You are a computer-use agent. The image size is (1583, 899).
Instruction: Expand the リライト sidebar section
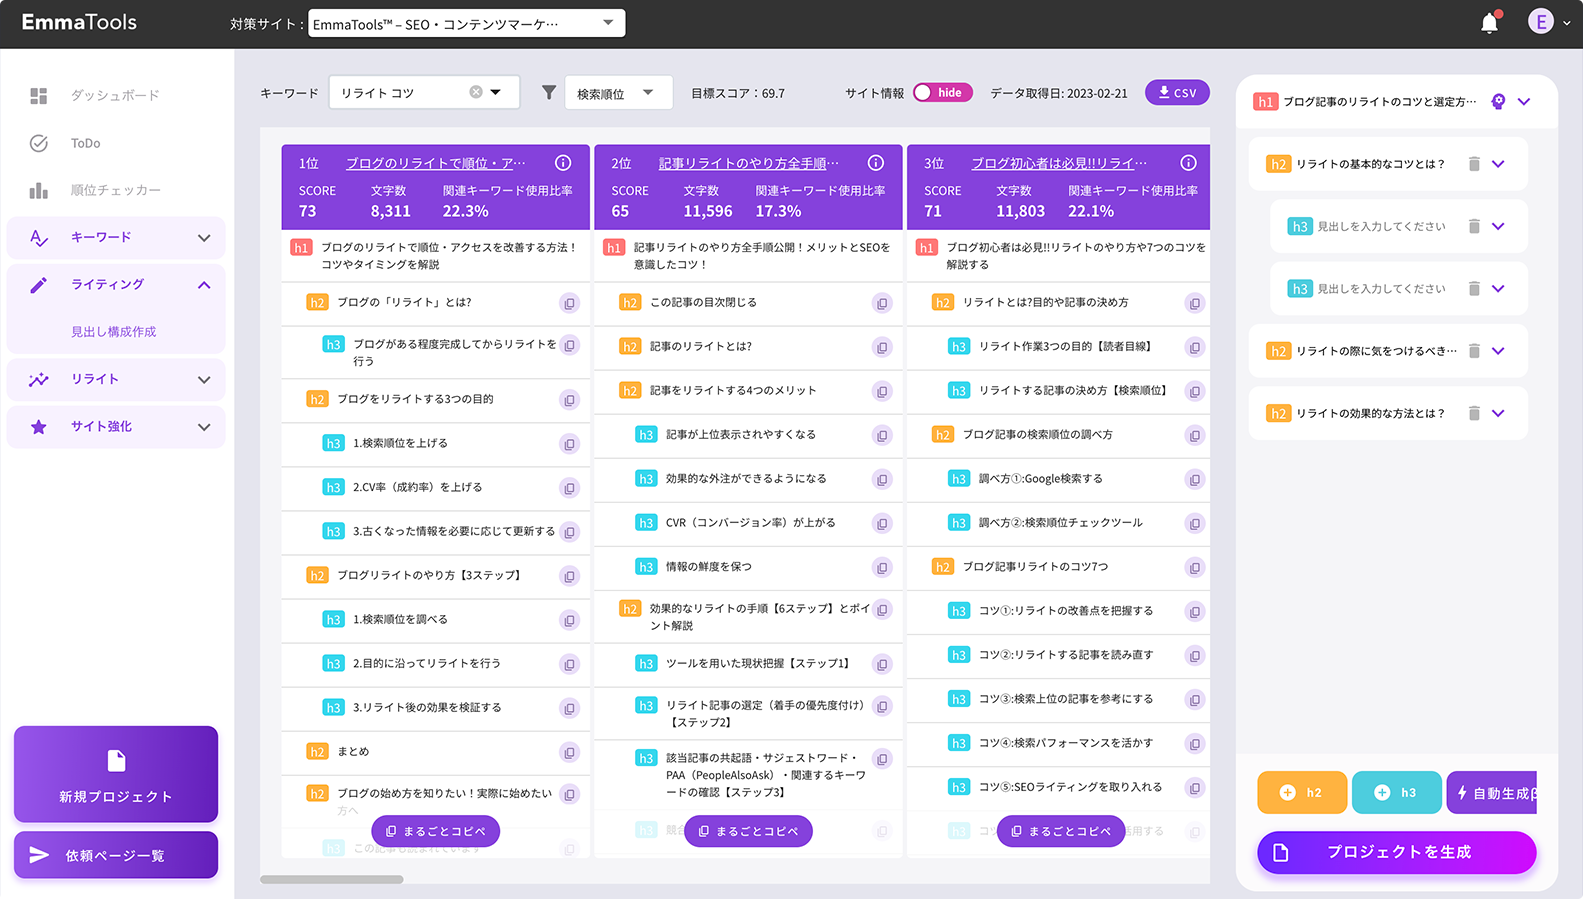(204, 380)
